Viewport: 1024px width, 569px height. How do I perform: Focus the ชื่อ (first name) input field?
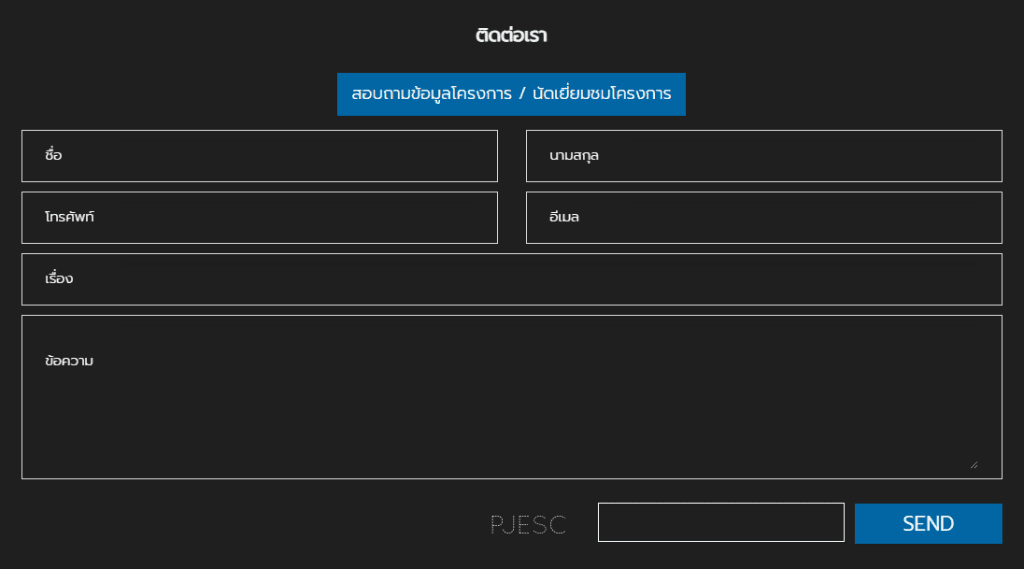click(x=259, y=156)
